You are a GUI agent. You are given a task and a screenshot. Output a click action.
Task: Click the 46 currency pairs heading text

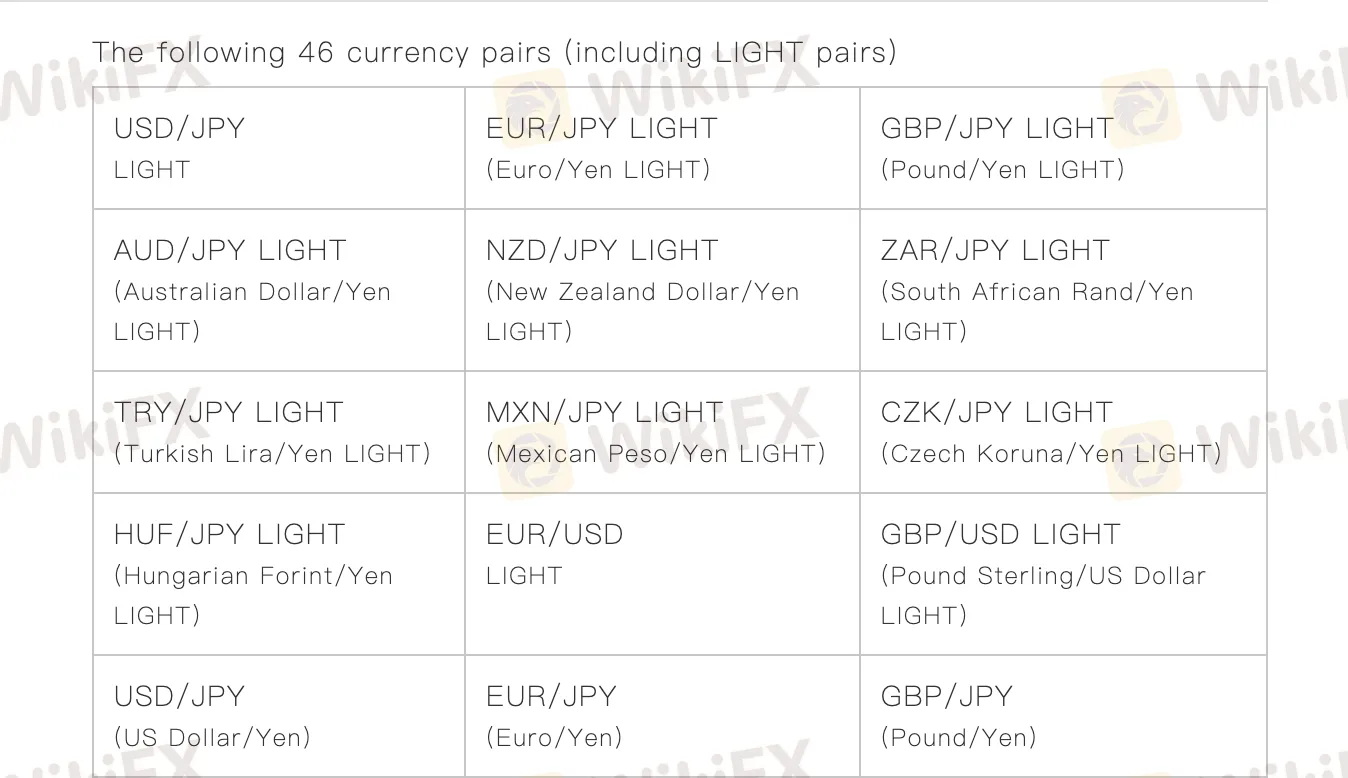[494, 52]
